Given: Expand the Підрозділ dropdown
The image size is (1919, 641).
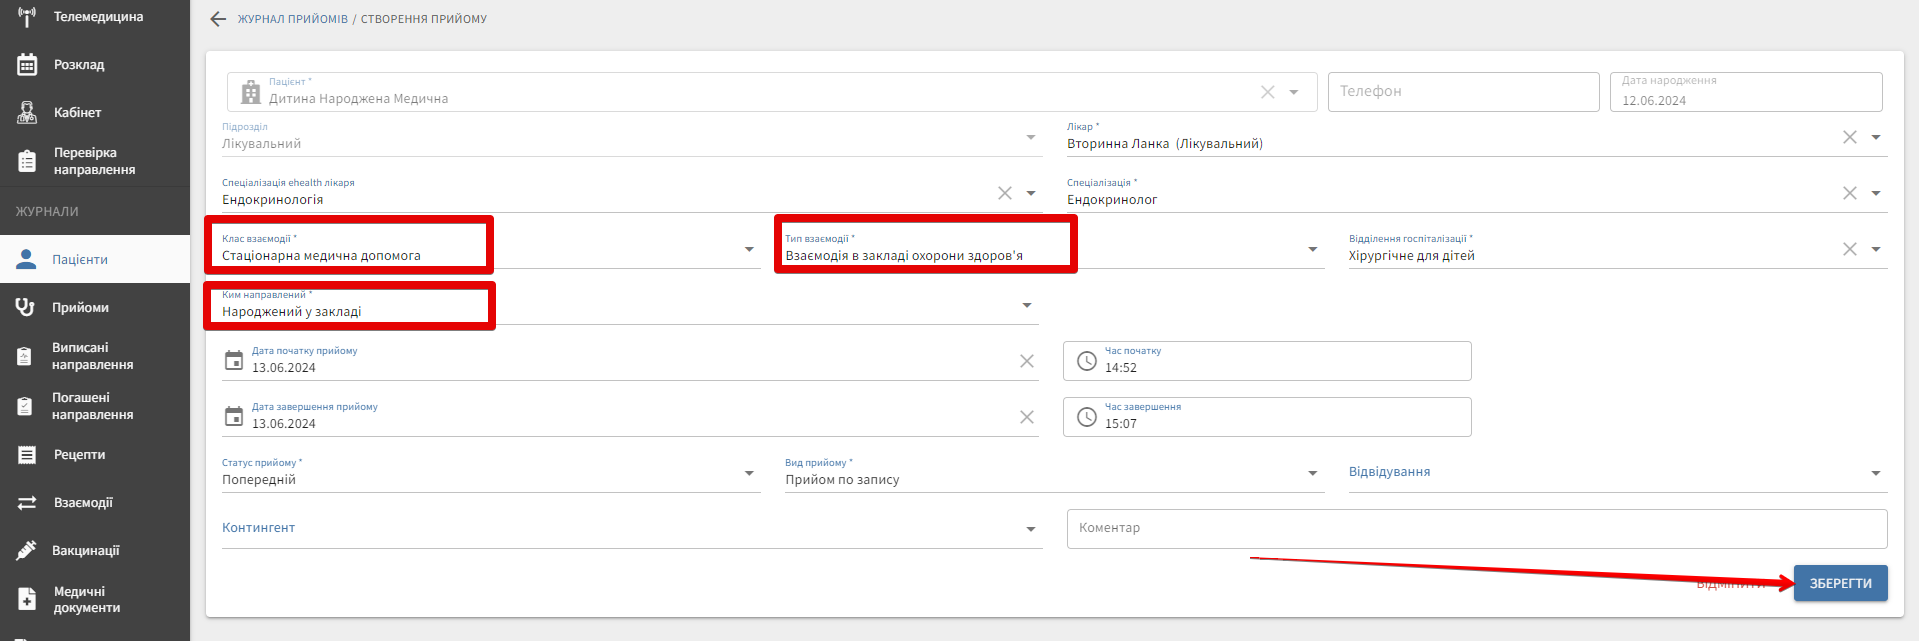Looking at the screenshot, I should 1031,137.
